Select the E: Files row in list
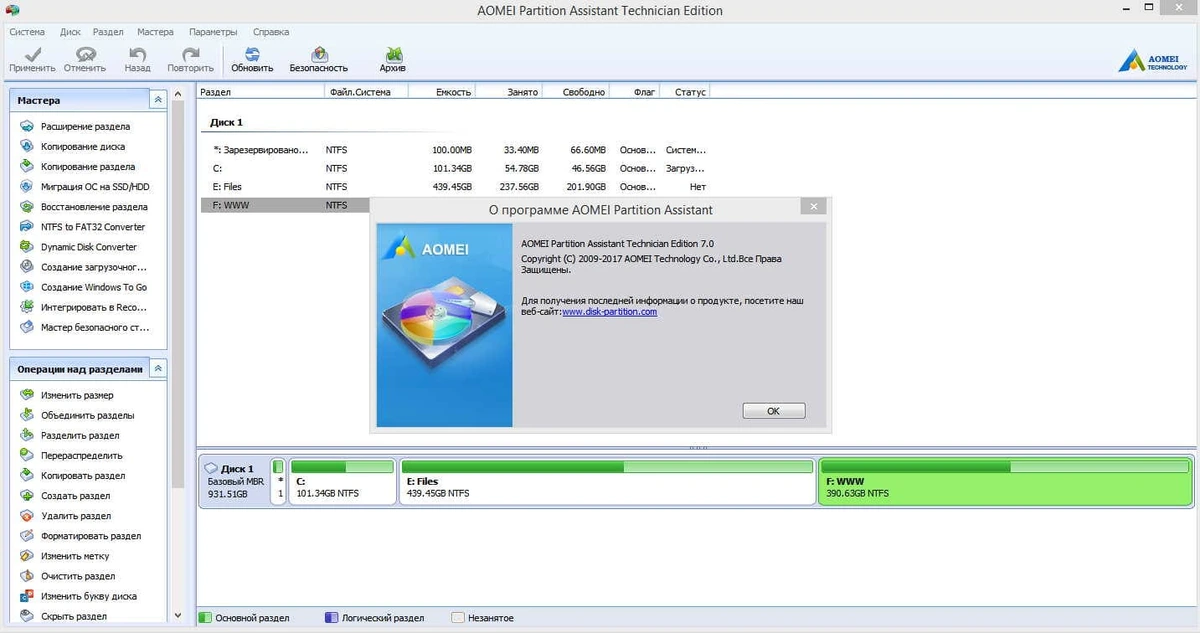 pos(454,187)
